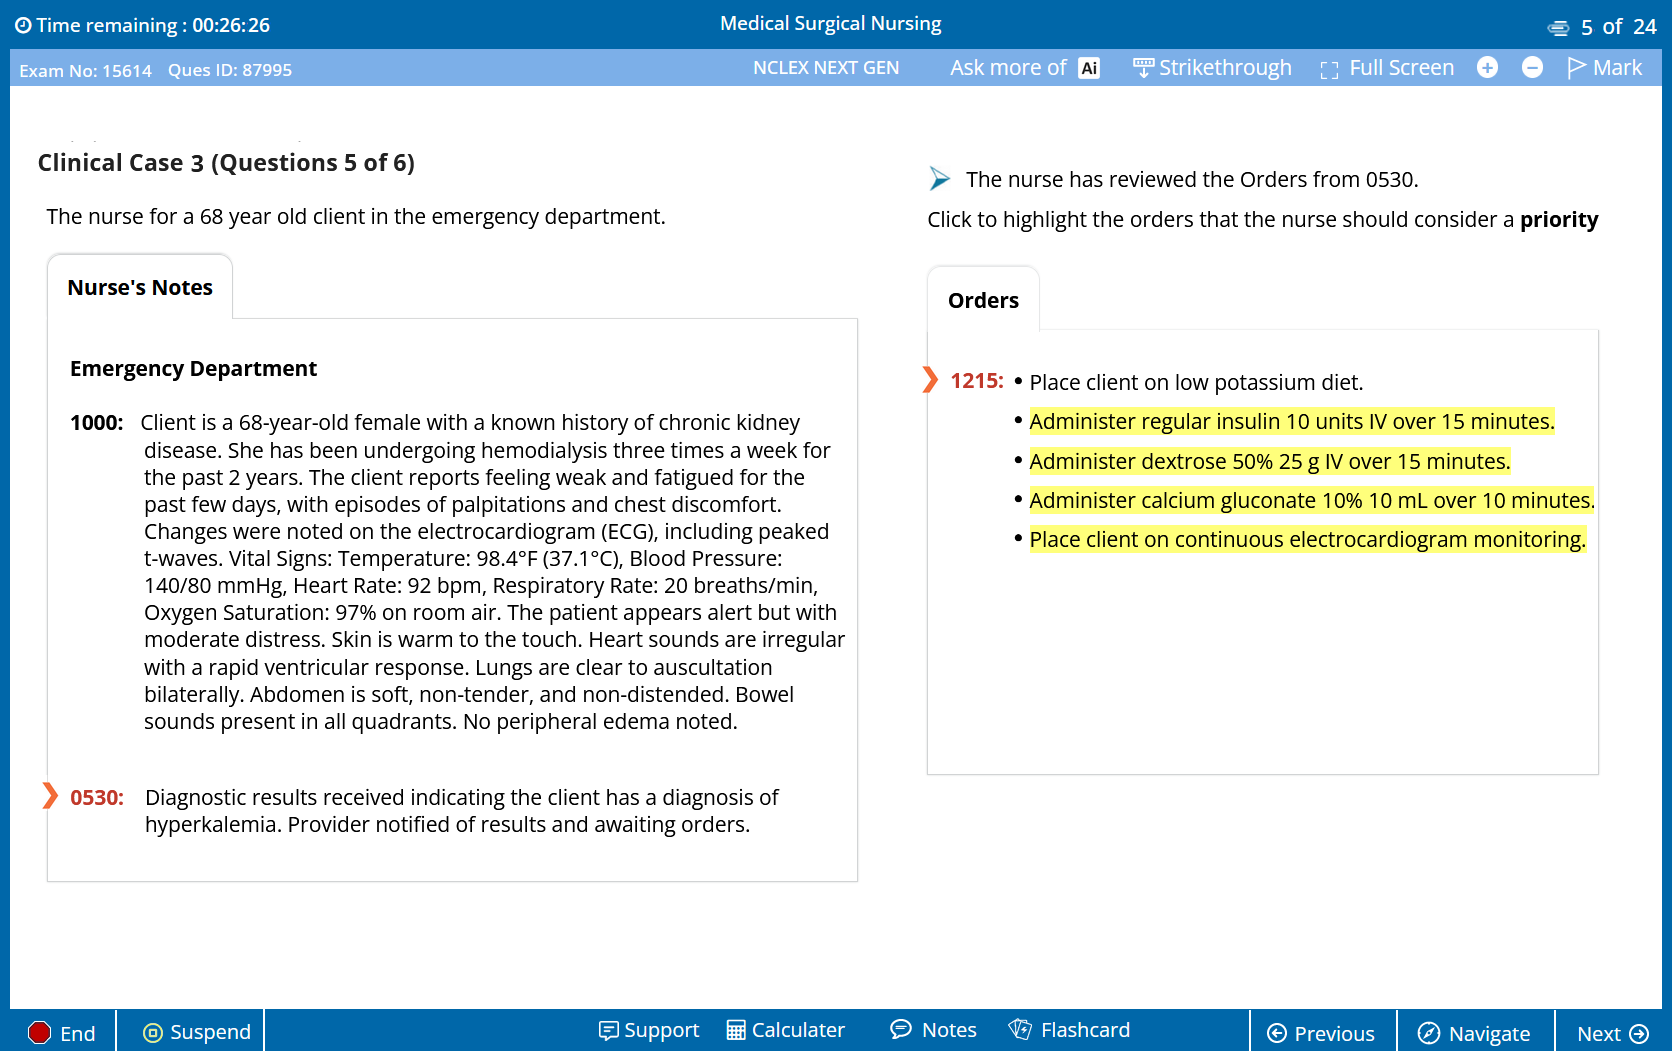This screenshot has height=1051, width=1672.
Task: Open the Navigate question list
Action: (x=1475, y=1033)
